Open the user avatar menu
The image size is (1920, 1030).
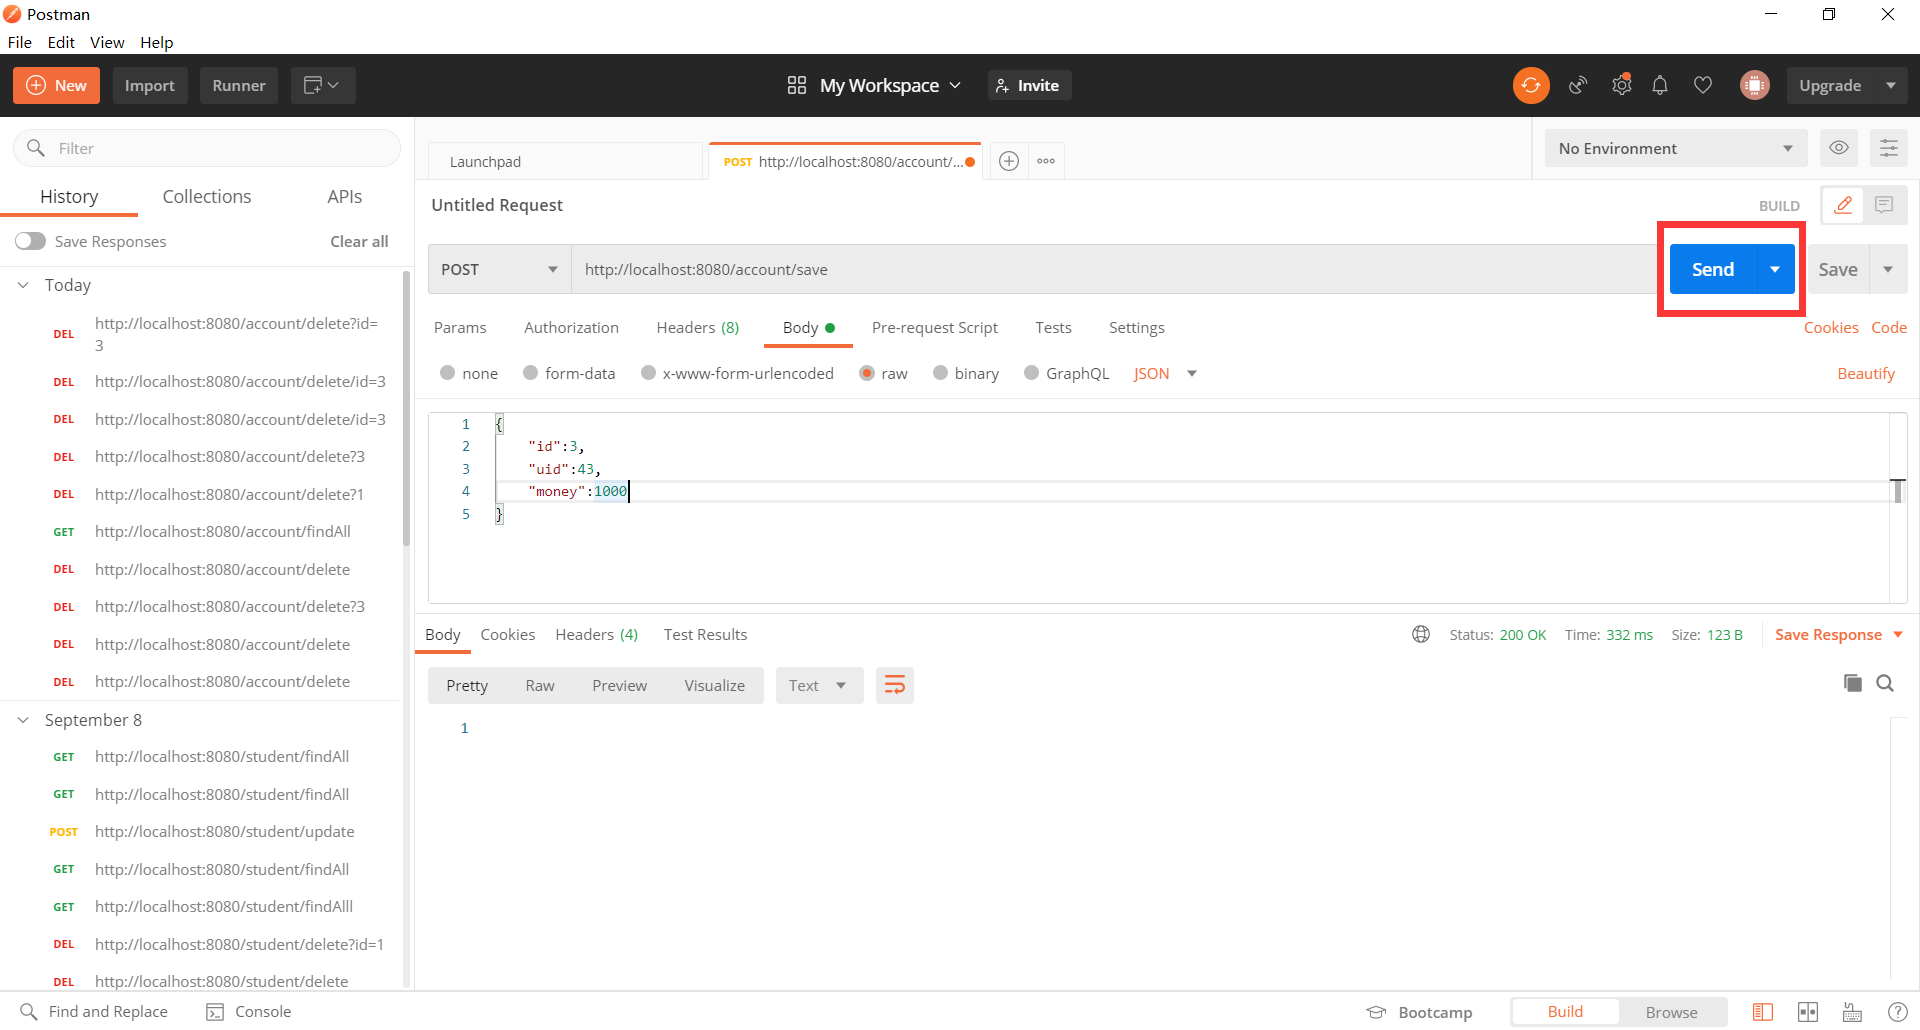tap(1754, 86)
